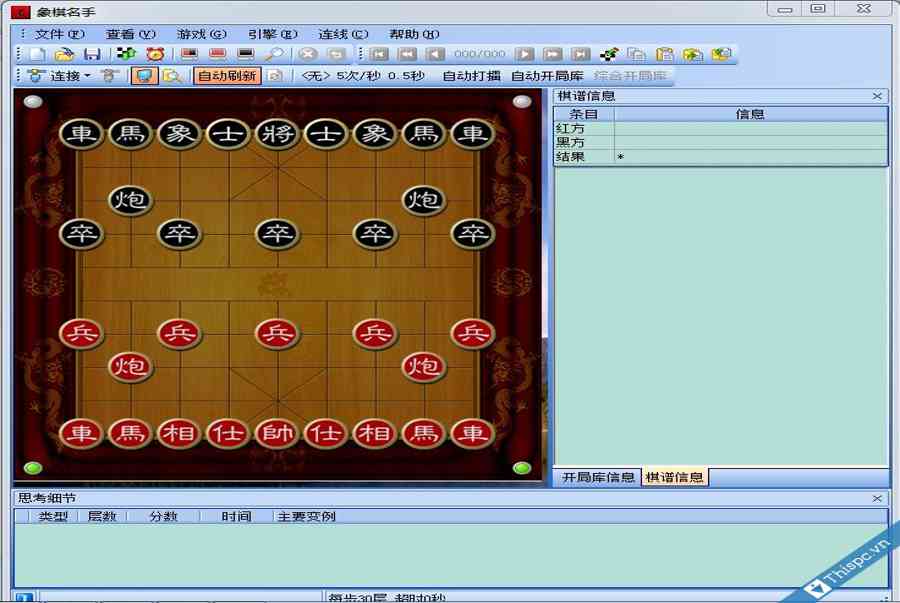Click the last yellow folder icon in toolbar

point(721,55)
